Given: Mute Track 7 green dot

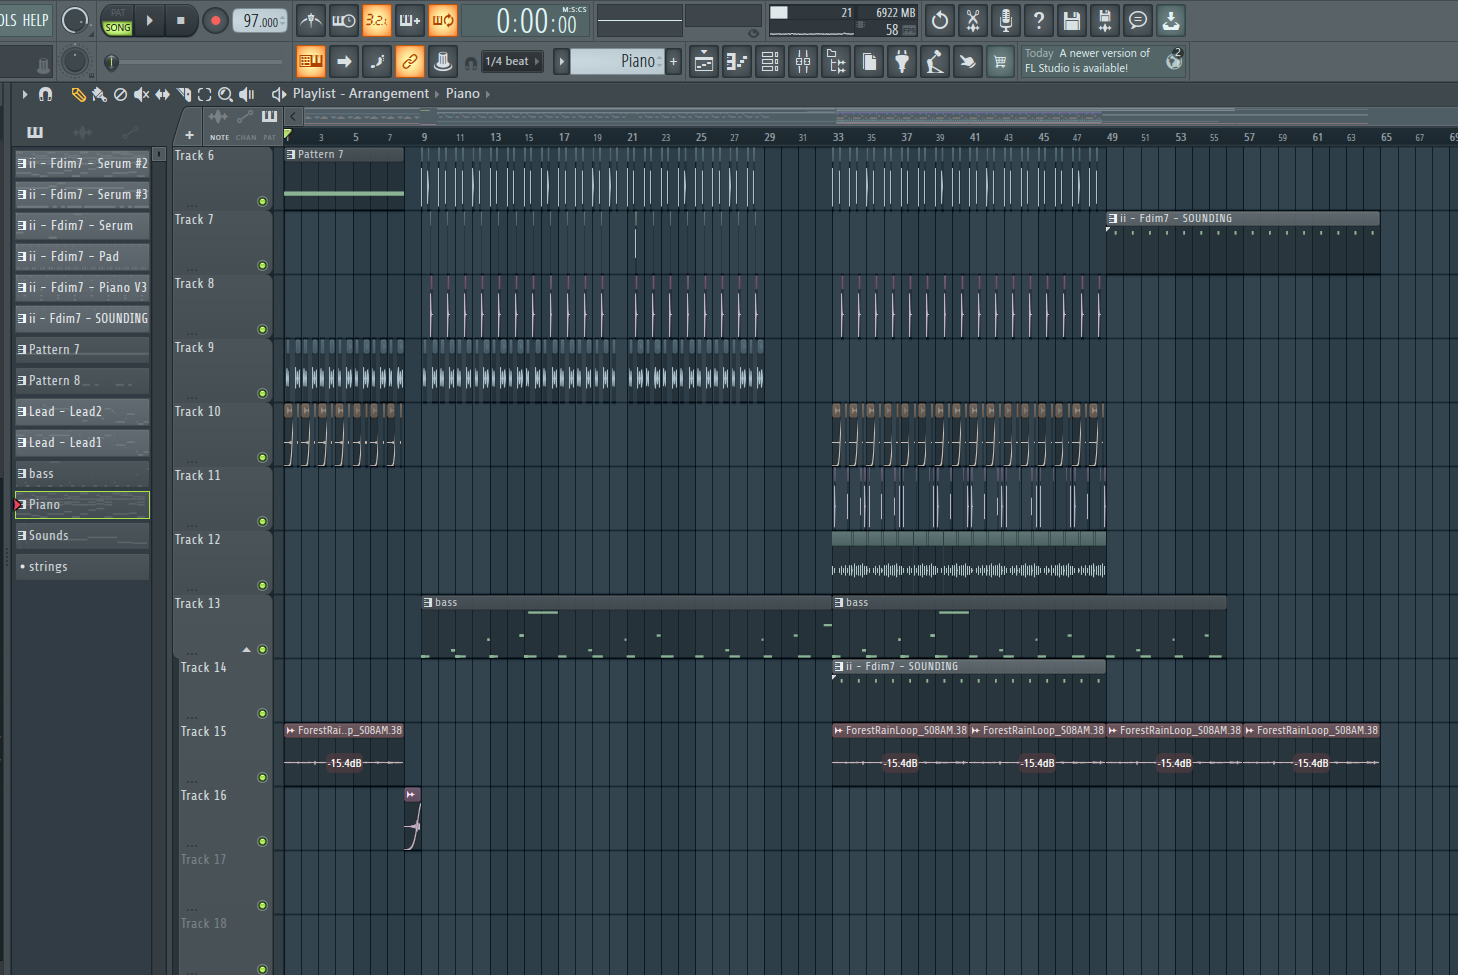Looking at the screenshot, I should [262, 265].
